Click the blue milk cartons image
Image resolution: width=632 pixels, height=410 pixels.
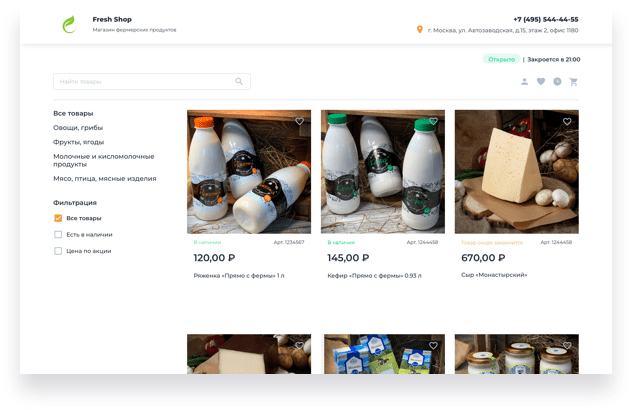click(385, 354)
